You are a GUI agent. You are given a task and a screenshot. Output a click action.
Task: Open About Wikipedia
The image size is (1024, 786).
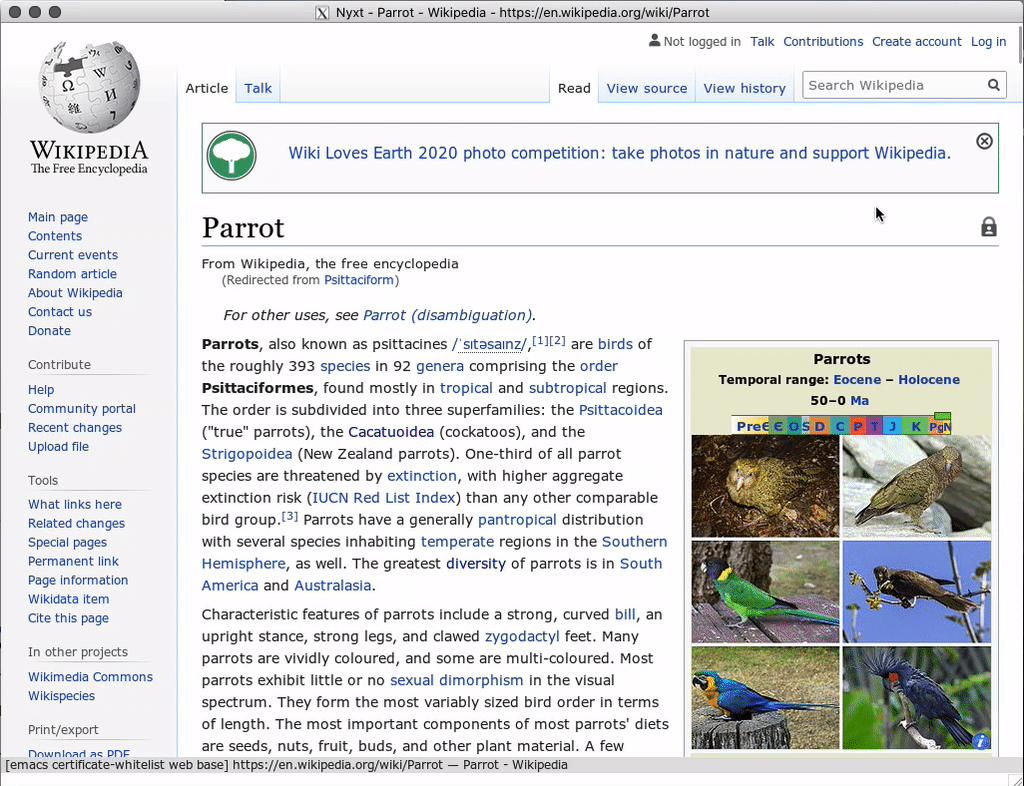(75, 292)
